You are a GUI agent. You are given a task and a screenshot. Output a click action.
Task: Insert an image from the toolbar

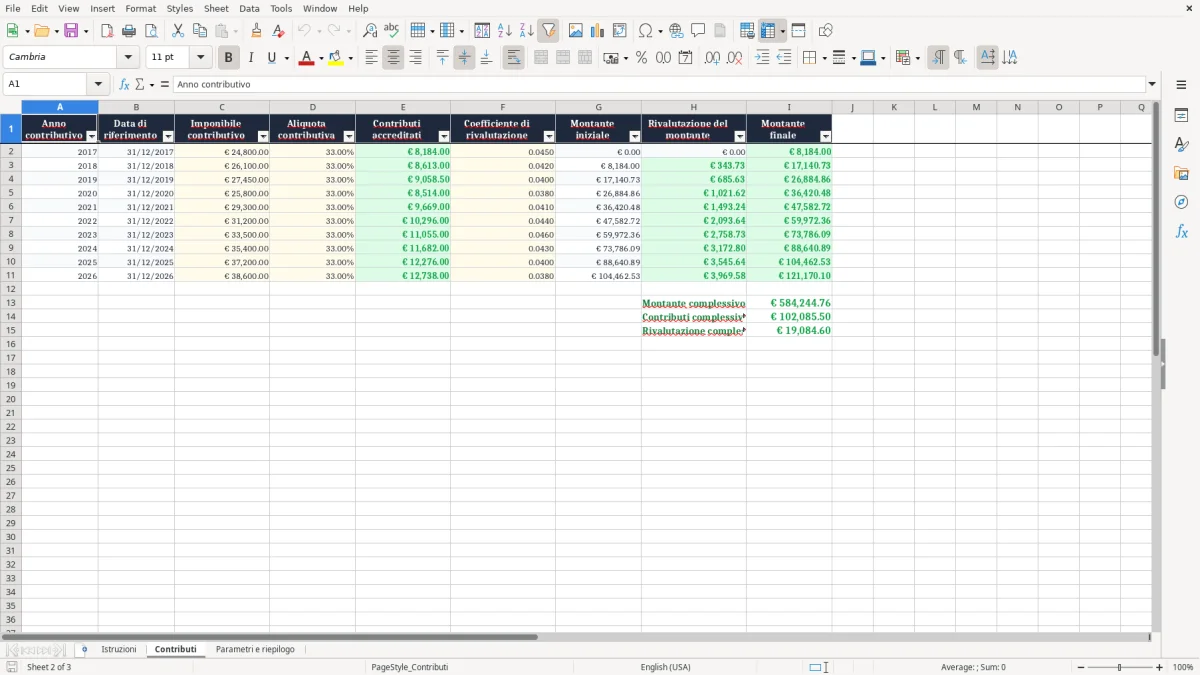pyautogui.click(x=576, y=31)
